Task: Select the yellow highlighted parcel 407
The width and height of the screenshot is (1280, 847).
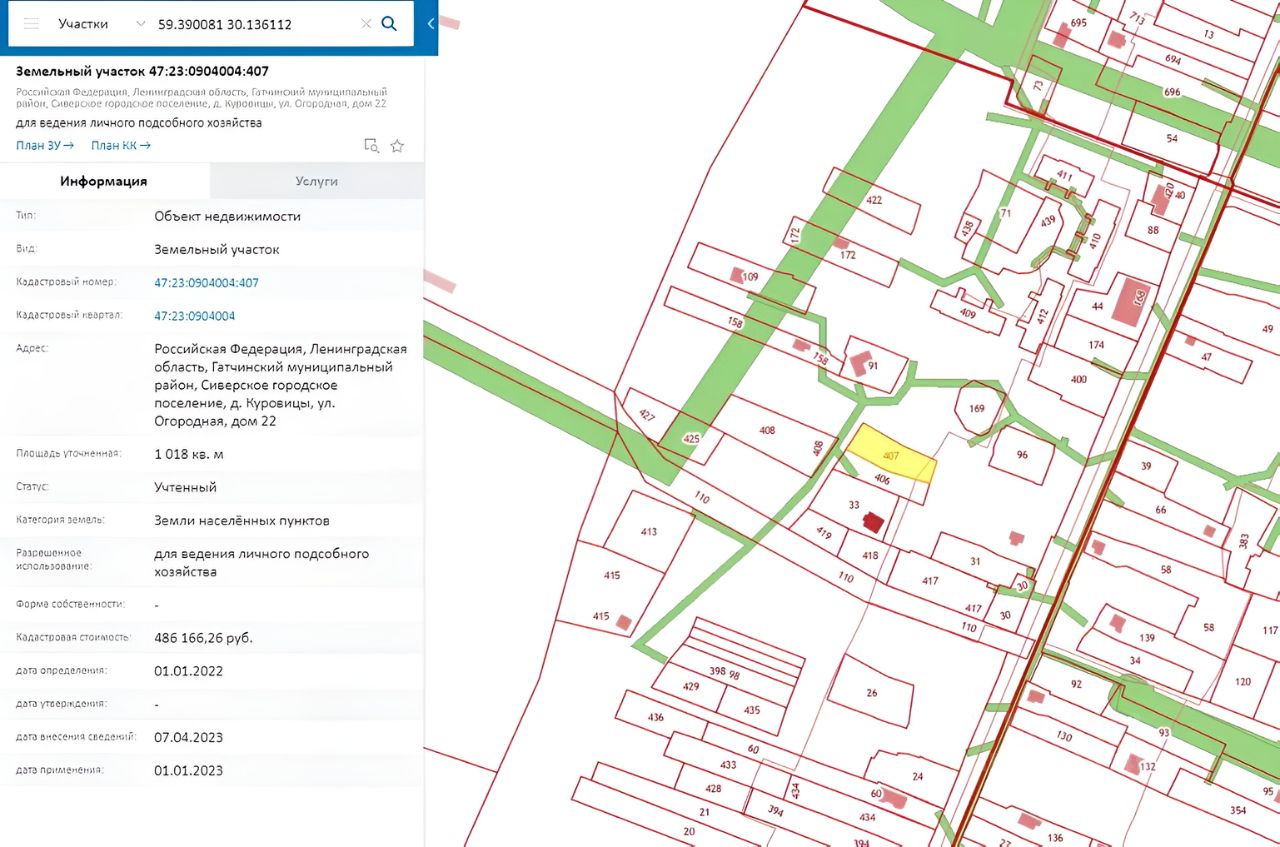Action: tap(889, 453)
